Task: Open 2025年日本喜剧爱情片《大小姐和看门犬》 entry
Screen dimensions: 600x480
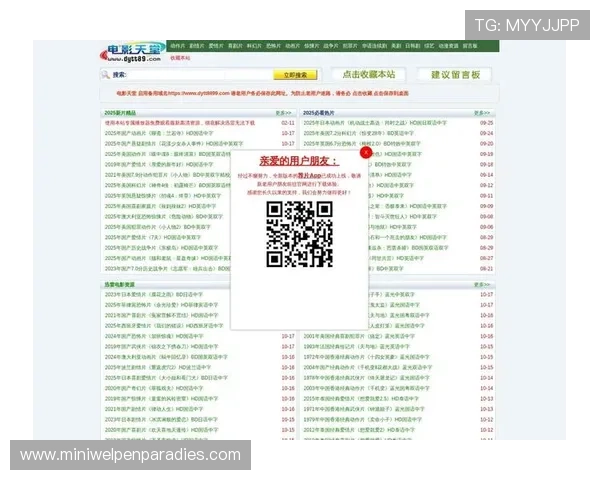Action: pos(166,378)
